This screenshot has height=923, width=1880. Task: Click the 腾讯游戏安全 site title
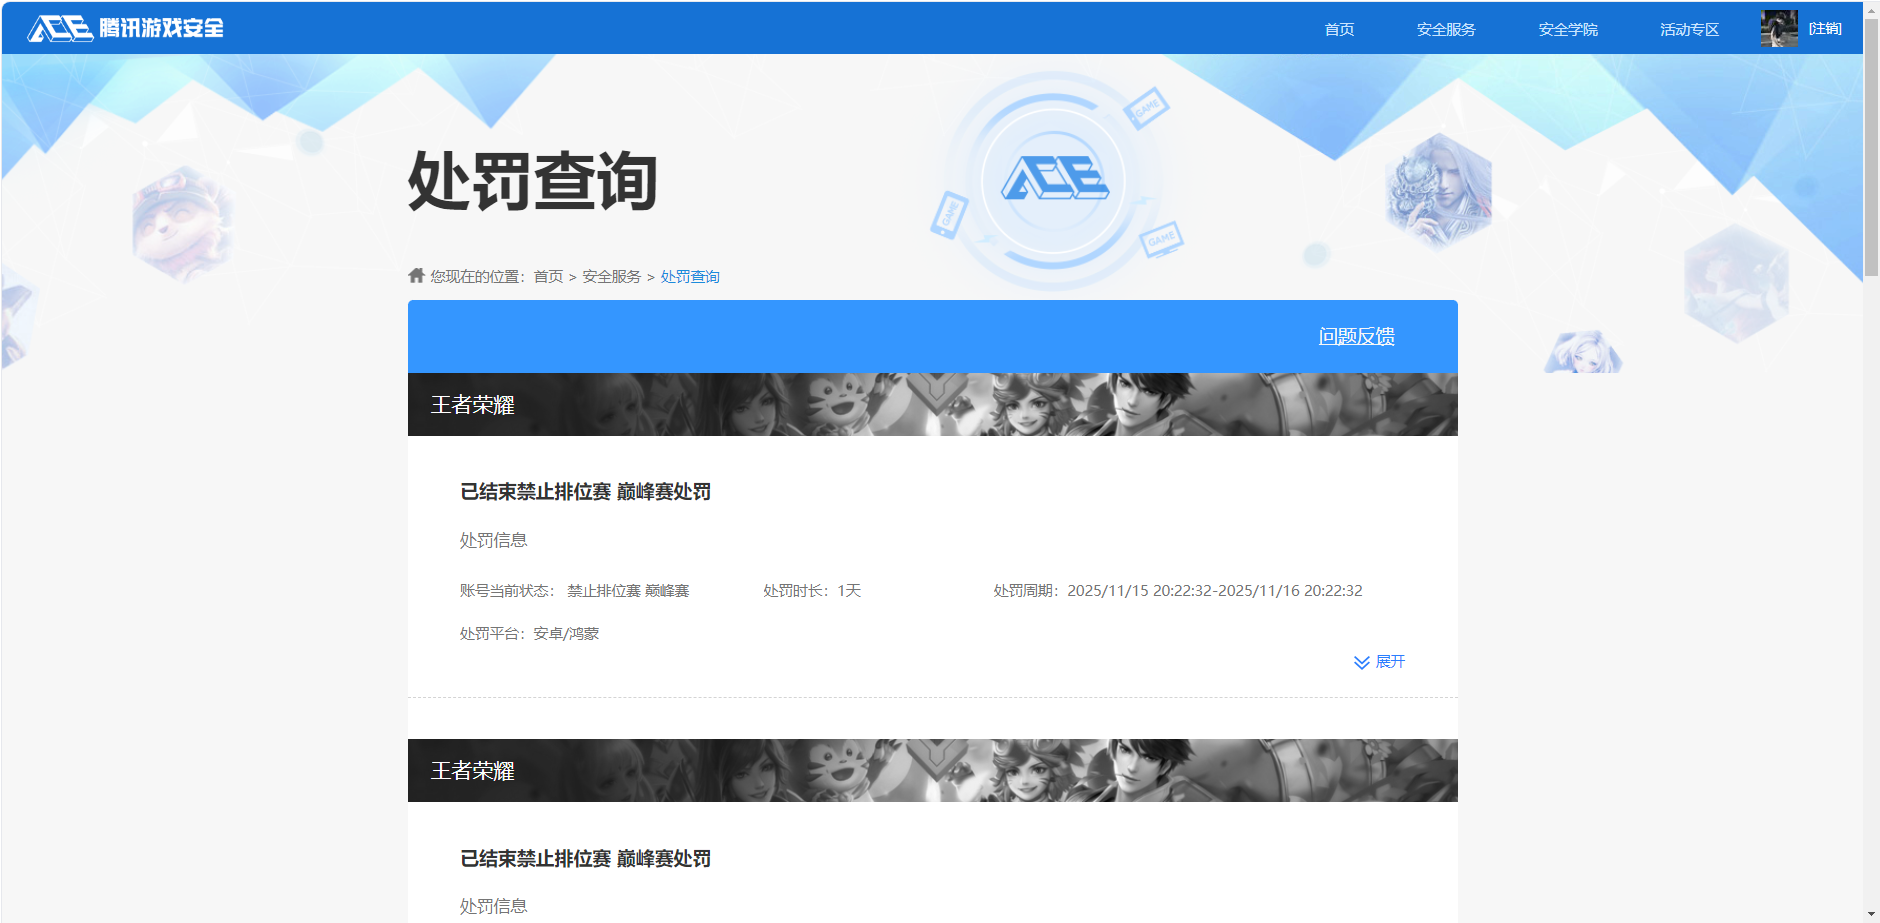tap(160, 27)
